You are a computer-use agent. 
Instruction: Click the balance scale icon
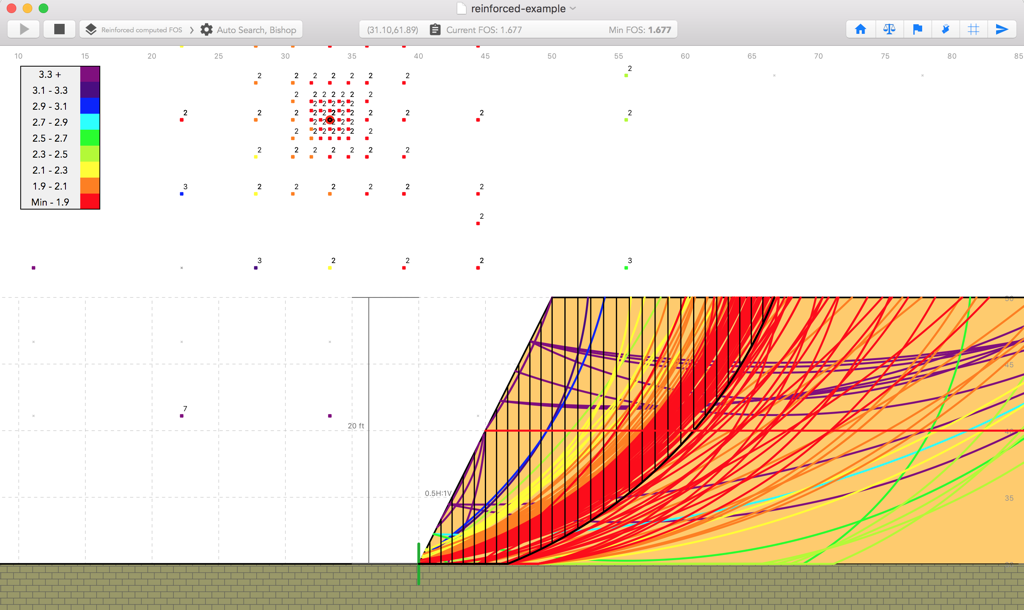(889, 29)
